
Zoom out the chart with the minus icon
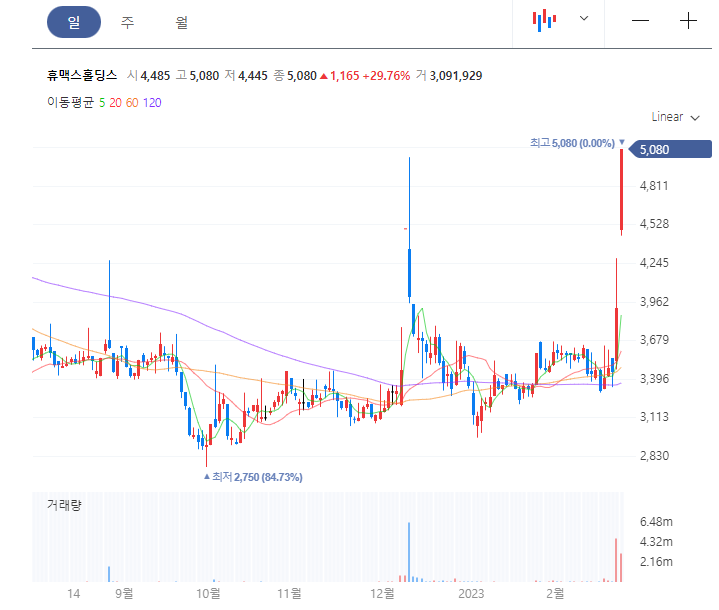640,21
